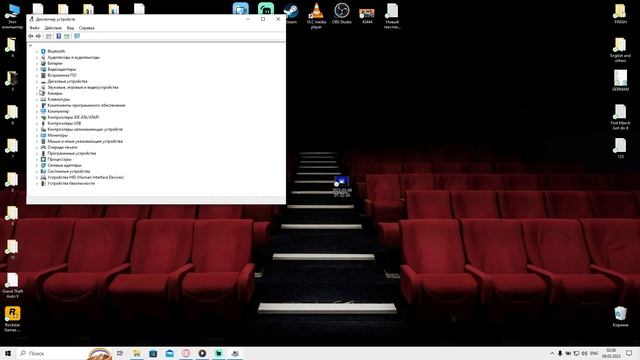Open the Действие menu

[x=53, y=28]
